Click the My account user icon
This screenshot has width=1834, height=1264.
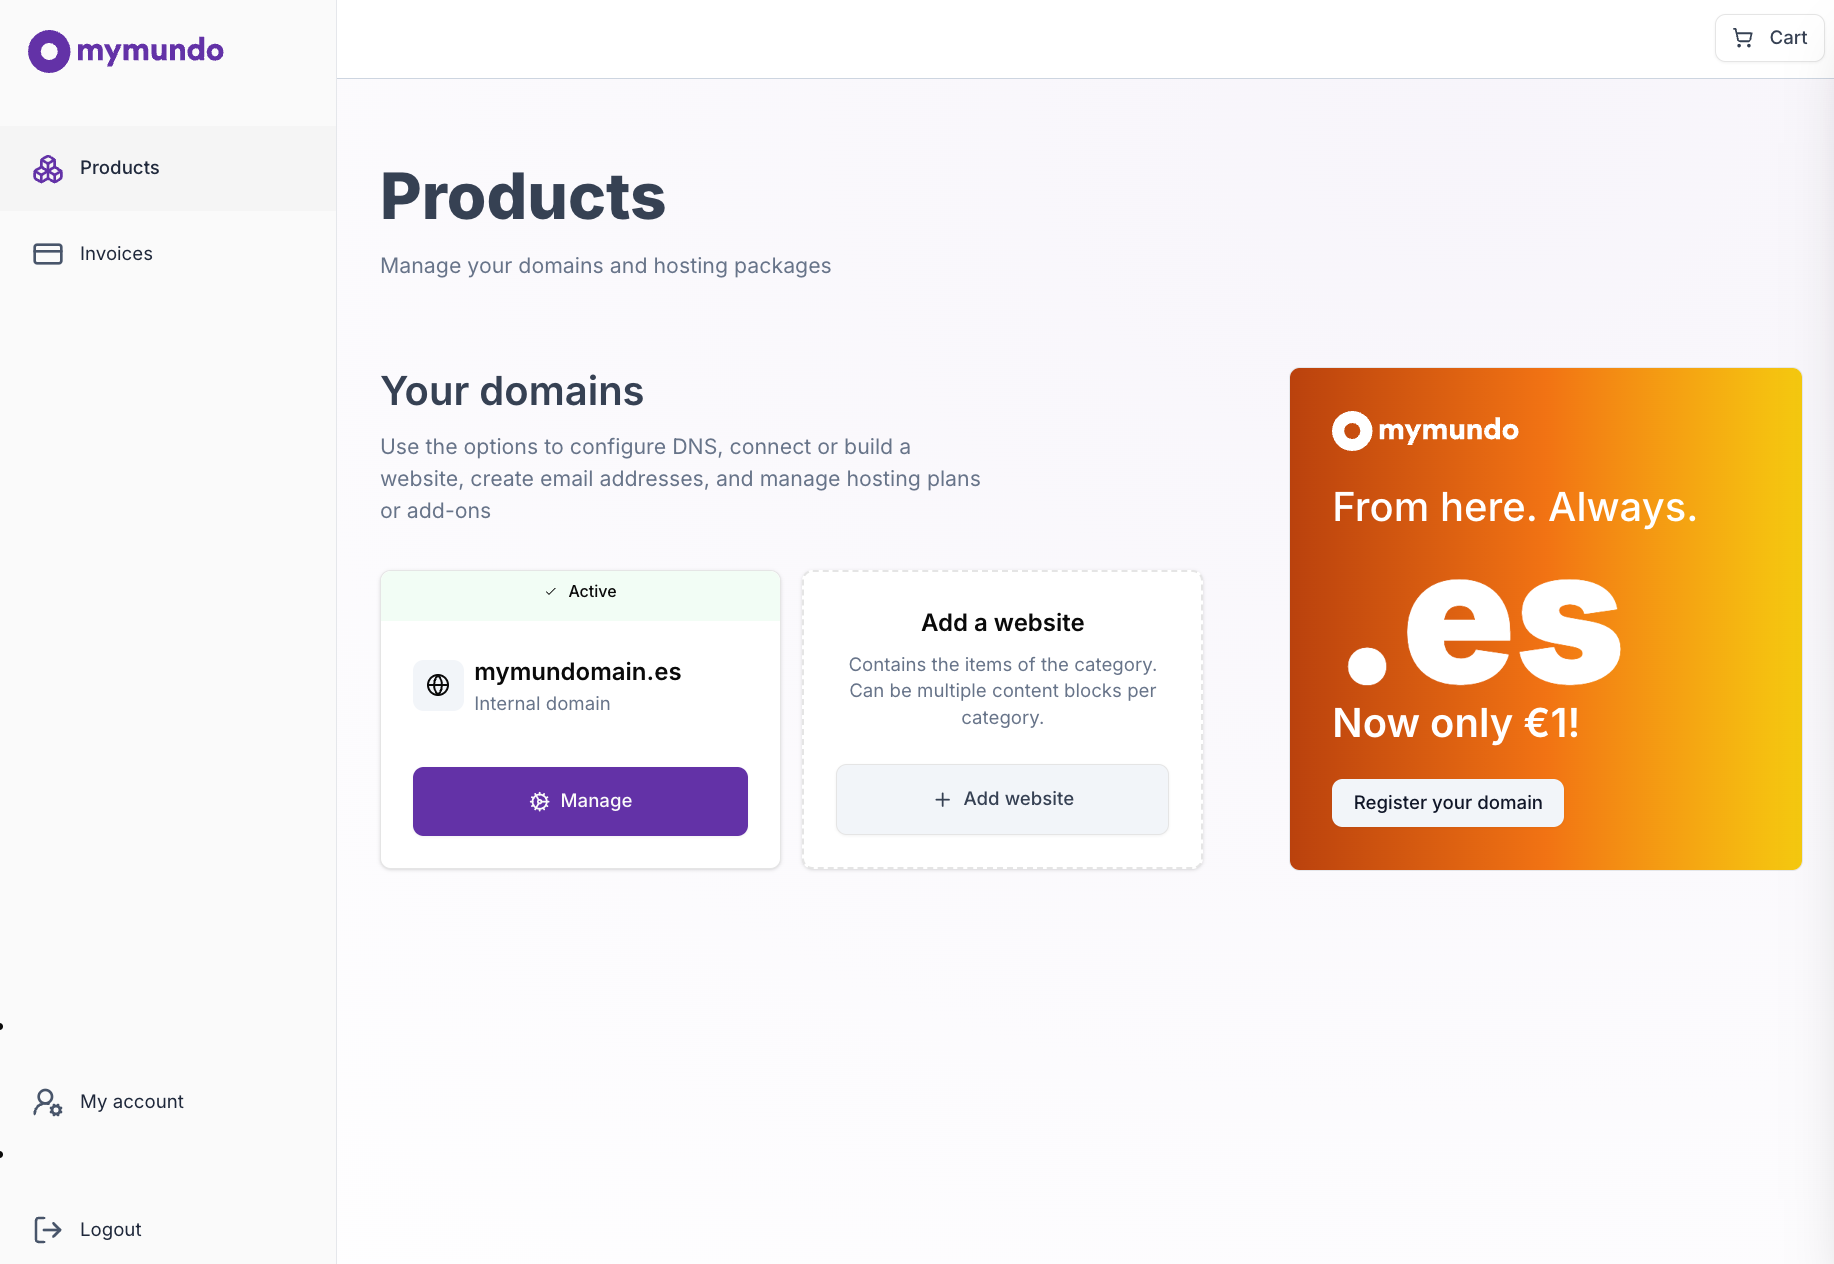(x=47, y=1102)
